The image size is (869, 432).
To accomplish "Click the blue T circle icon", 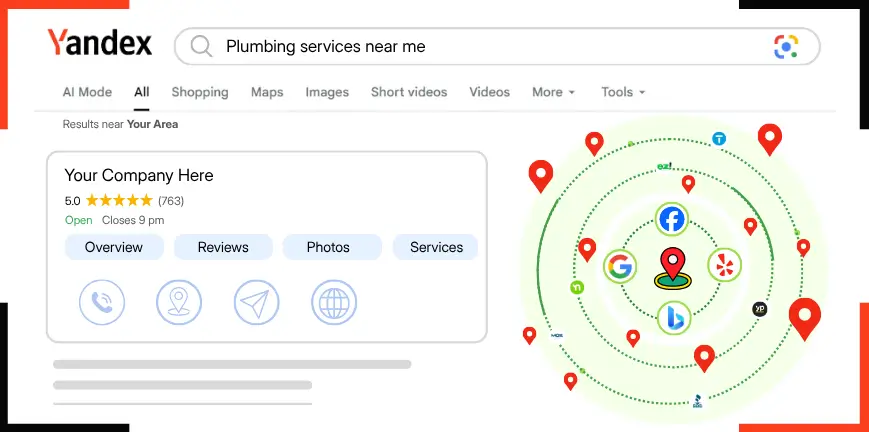I will coord(719,139).
